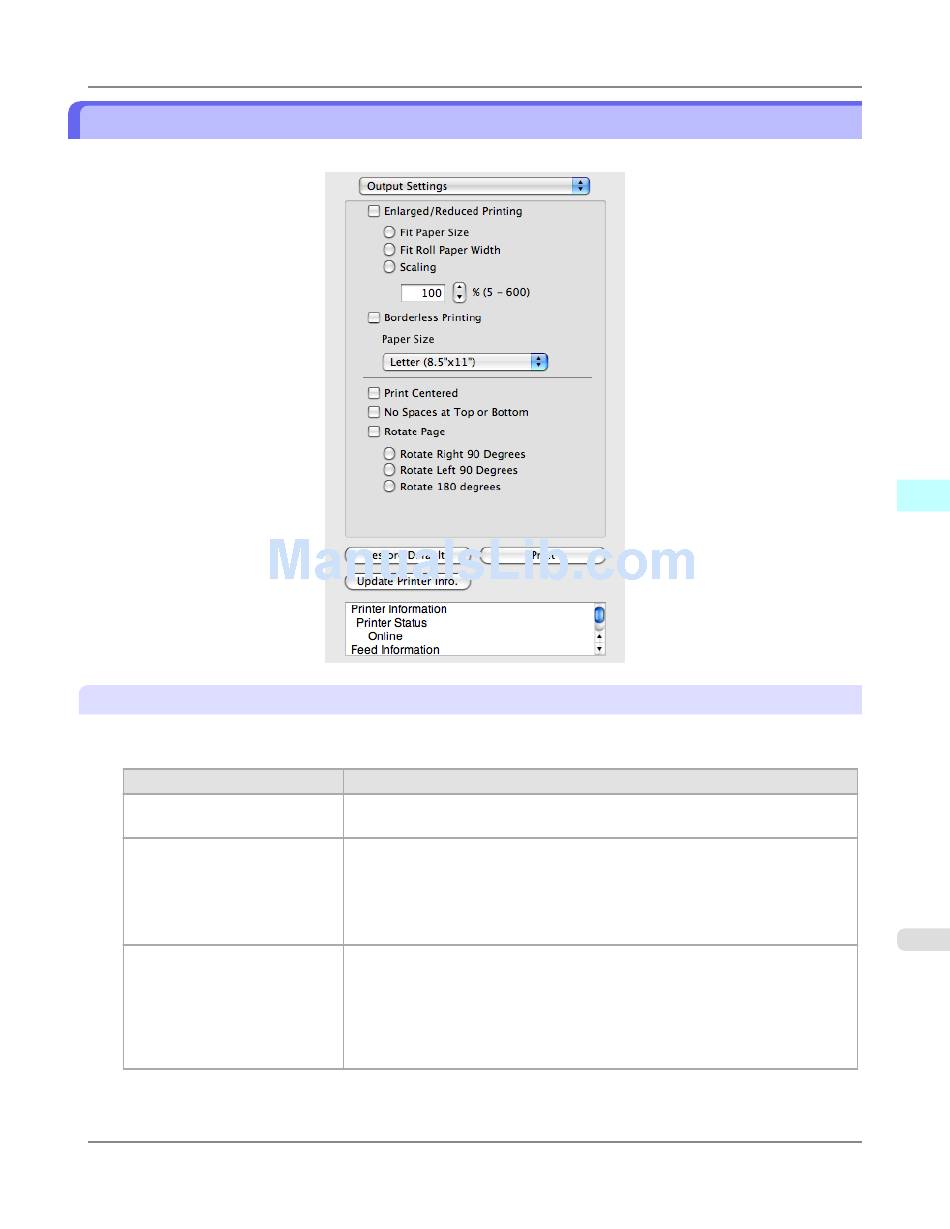Select the Feed Information line
Screen dimensions: 950x1229
[x=395, y=650]
